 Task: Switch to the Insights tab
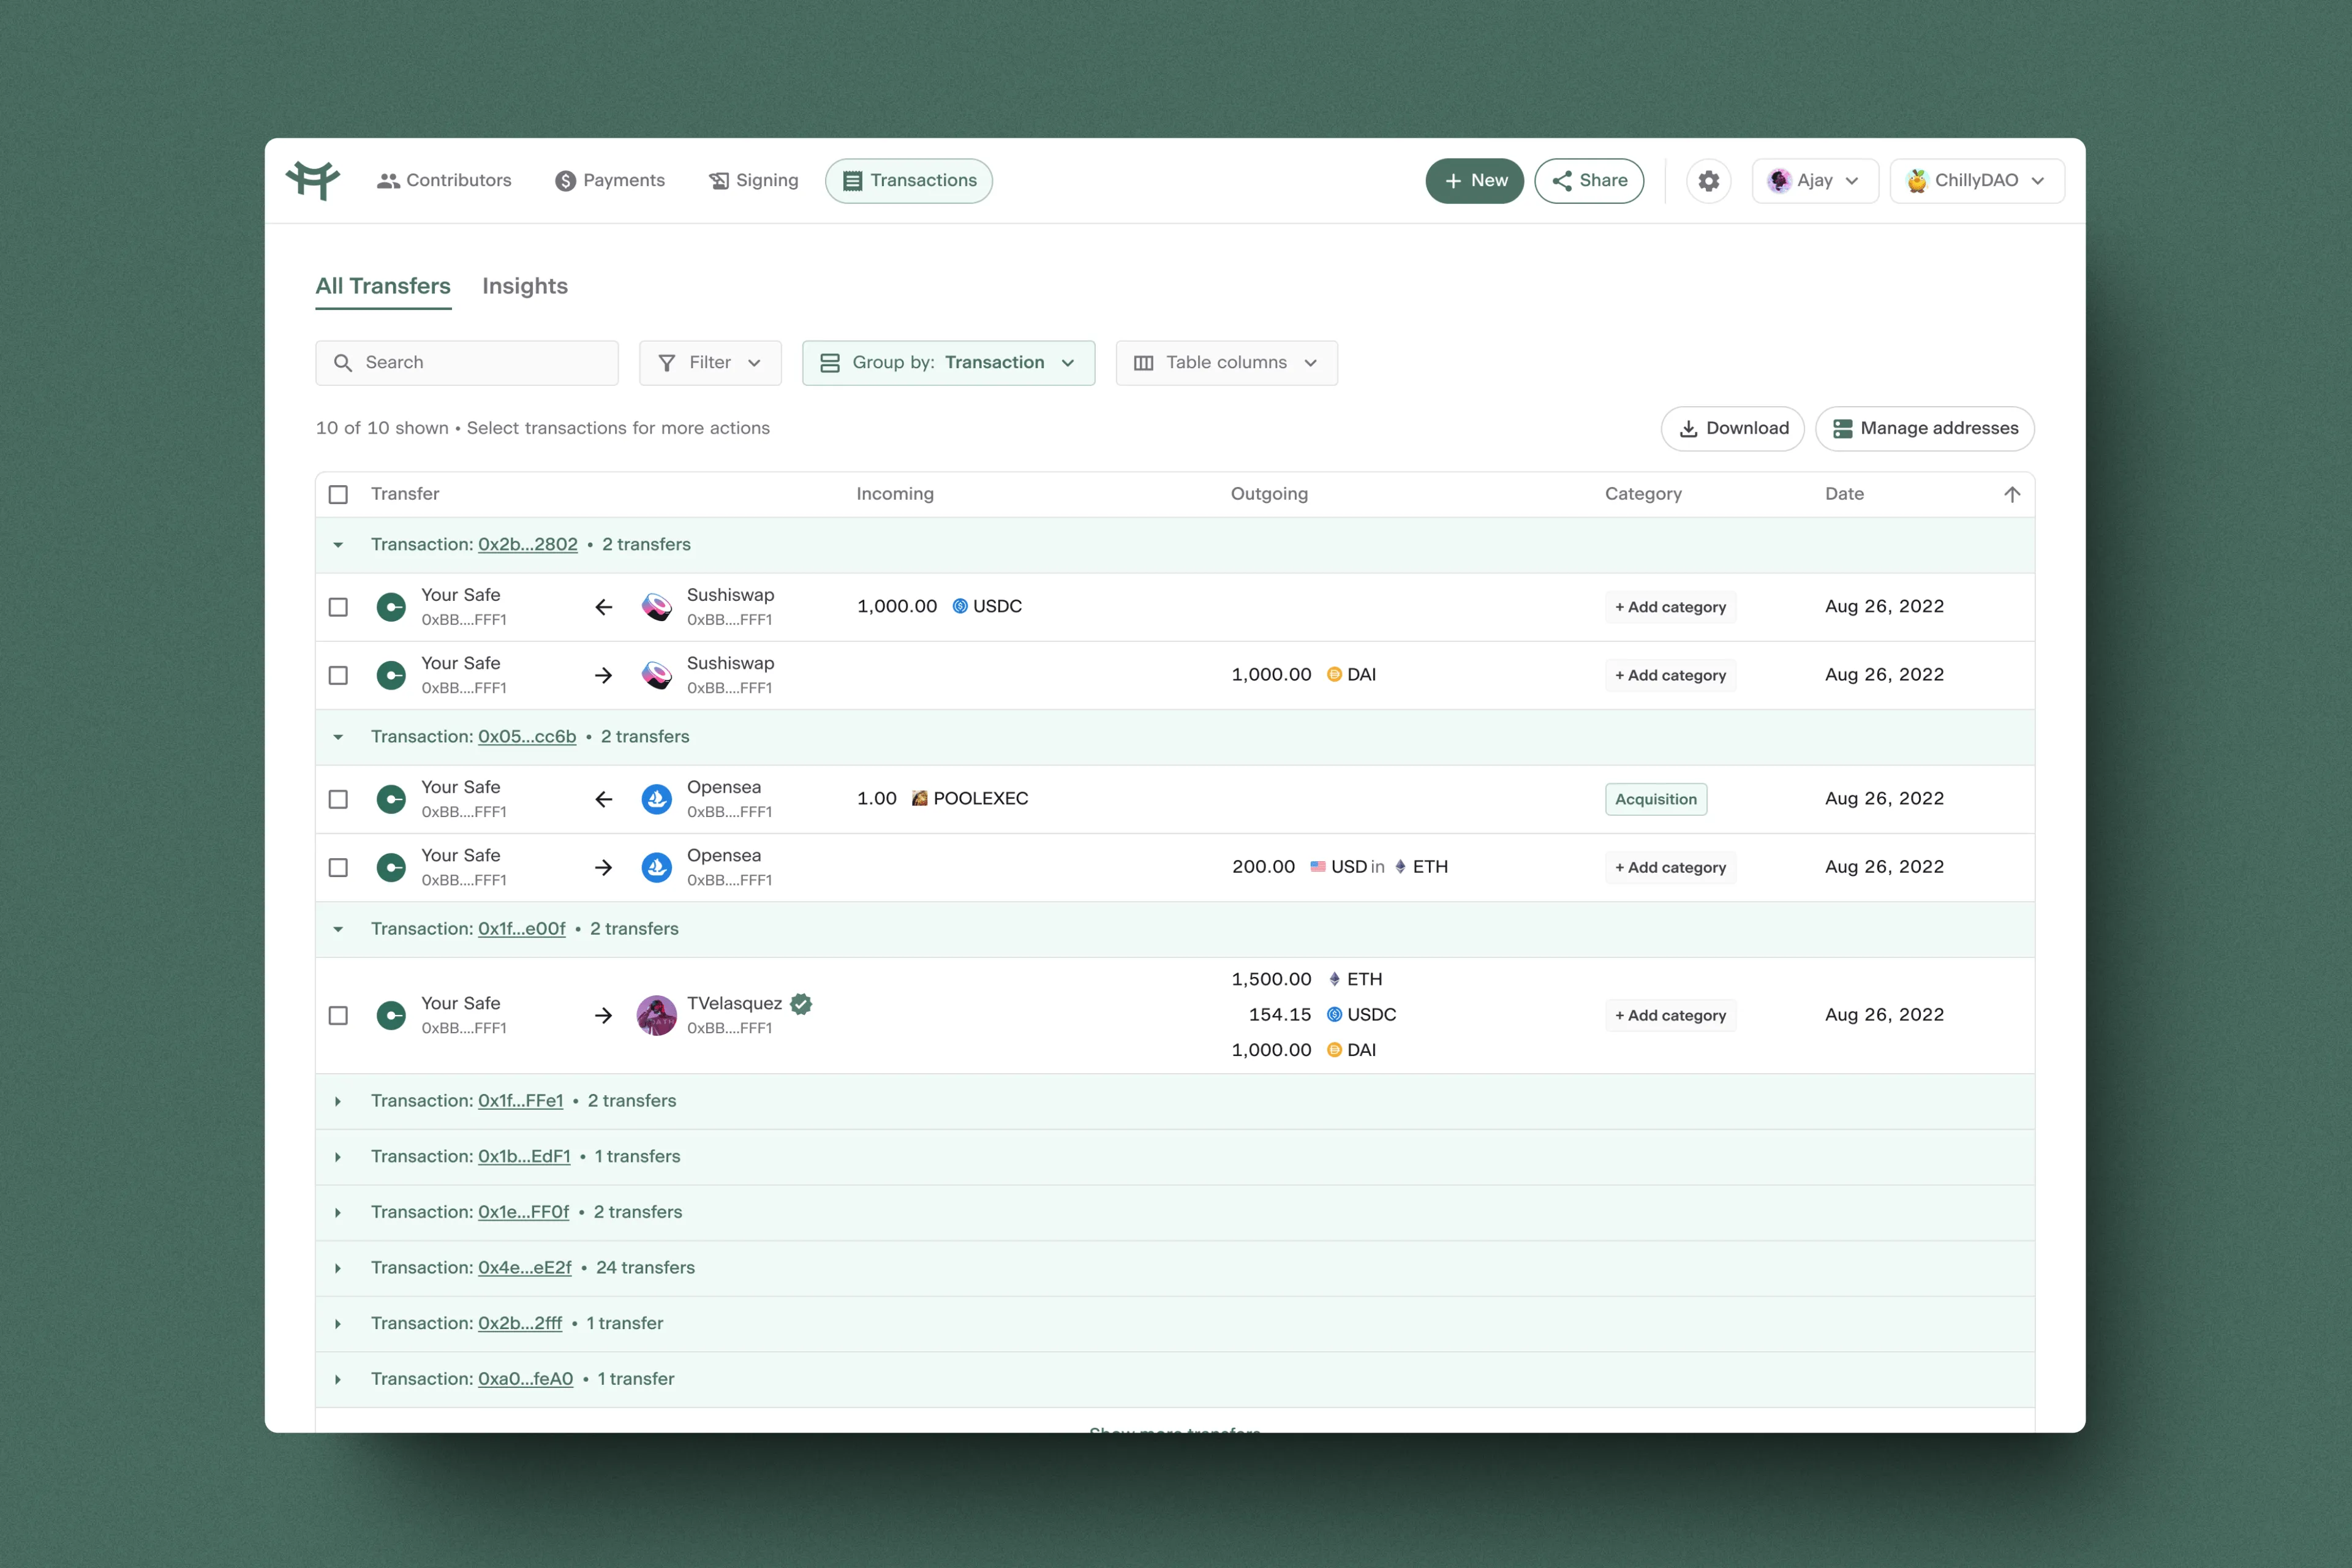click(x=525, y=286)
